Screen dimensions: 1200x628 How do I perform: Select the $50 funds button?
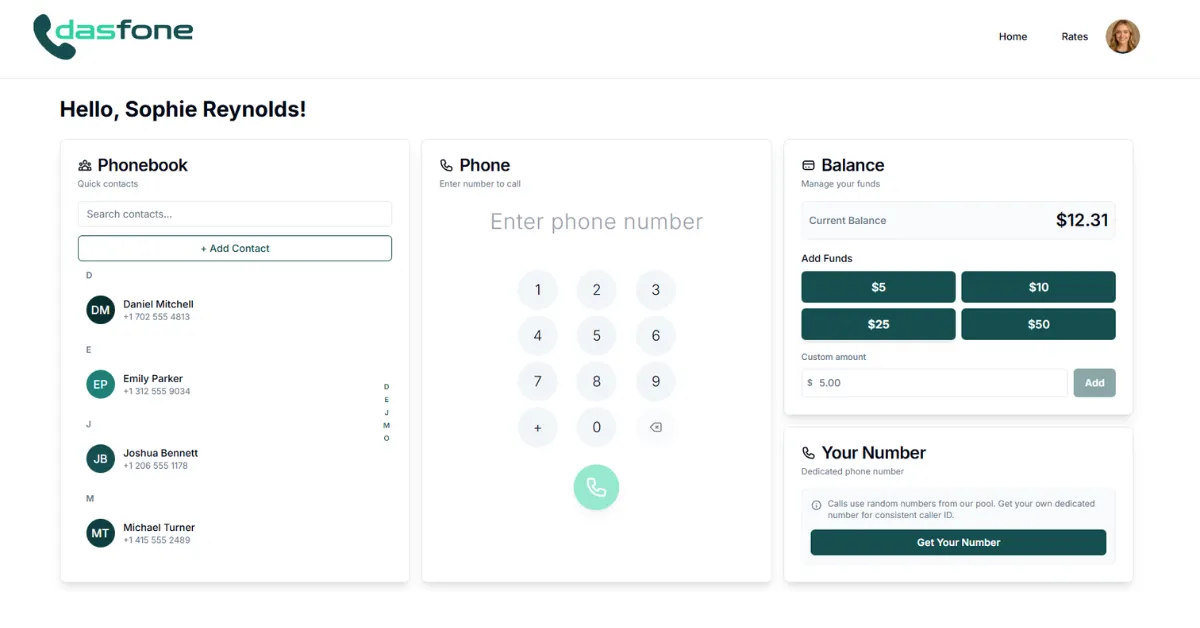[x=1038, y=324]
